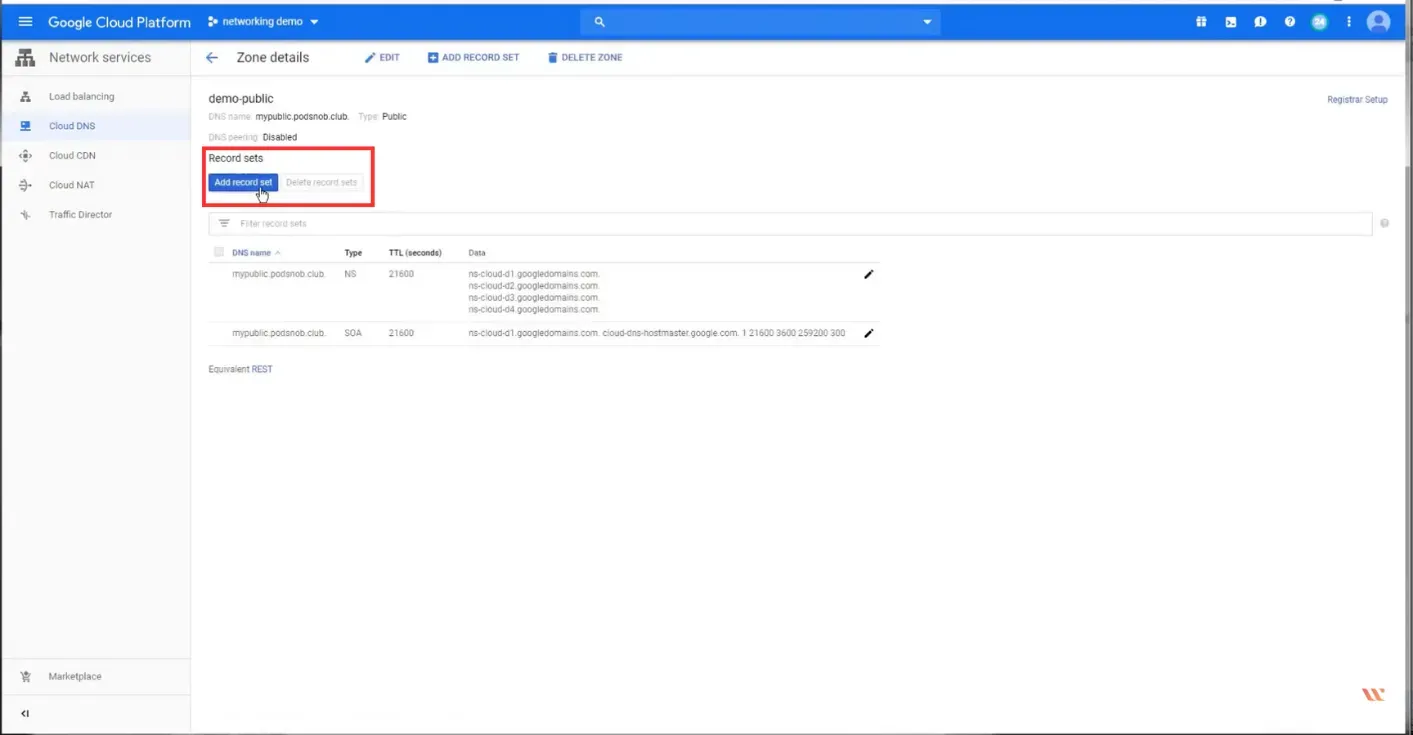Click the 21600 TTL in the NS row
The height and width of the screenshot is (735, 1413).
tap(401, 274)
